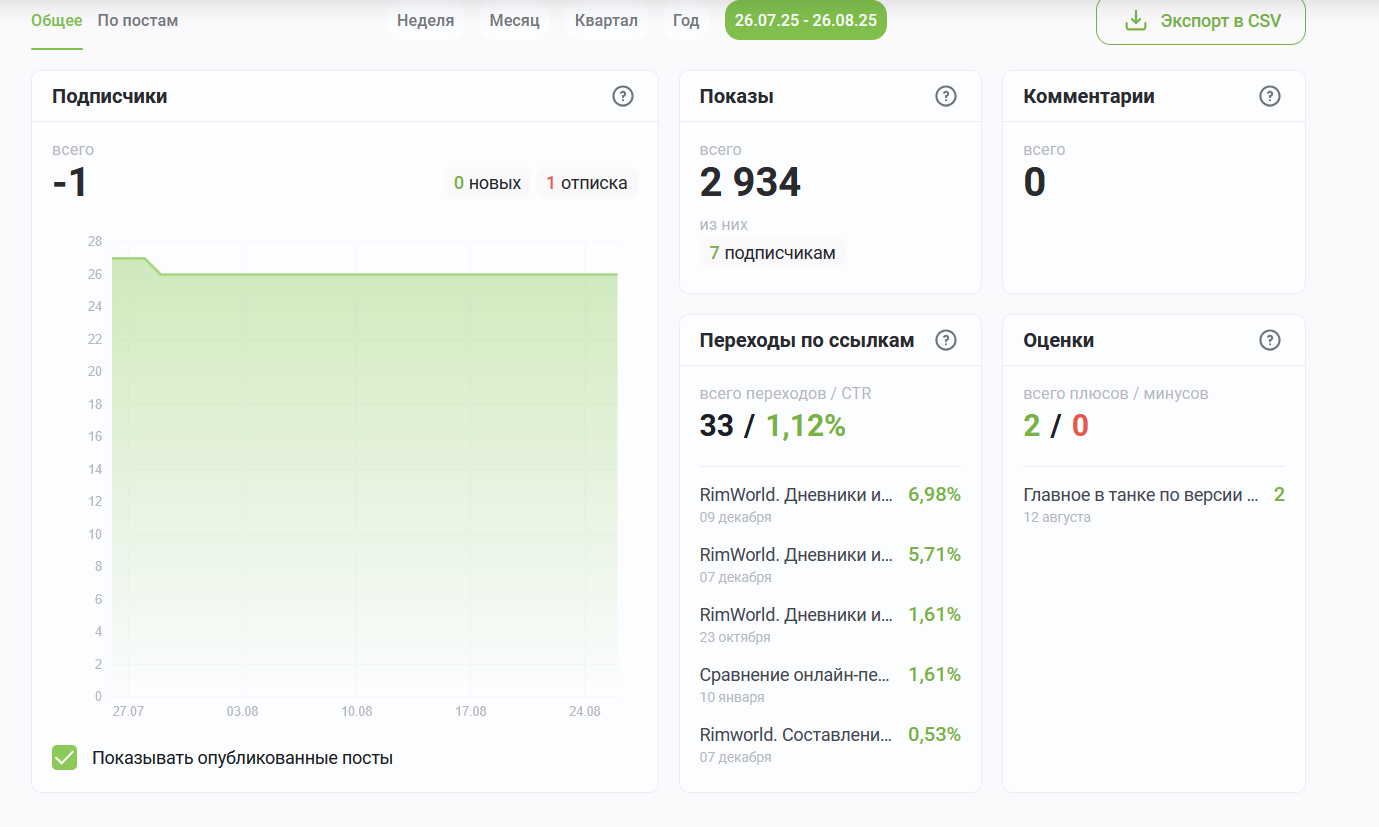Click download icon in export button
1379x827 pixels.
[1135, 21]
